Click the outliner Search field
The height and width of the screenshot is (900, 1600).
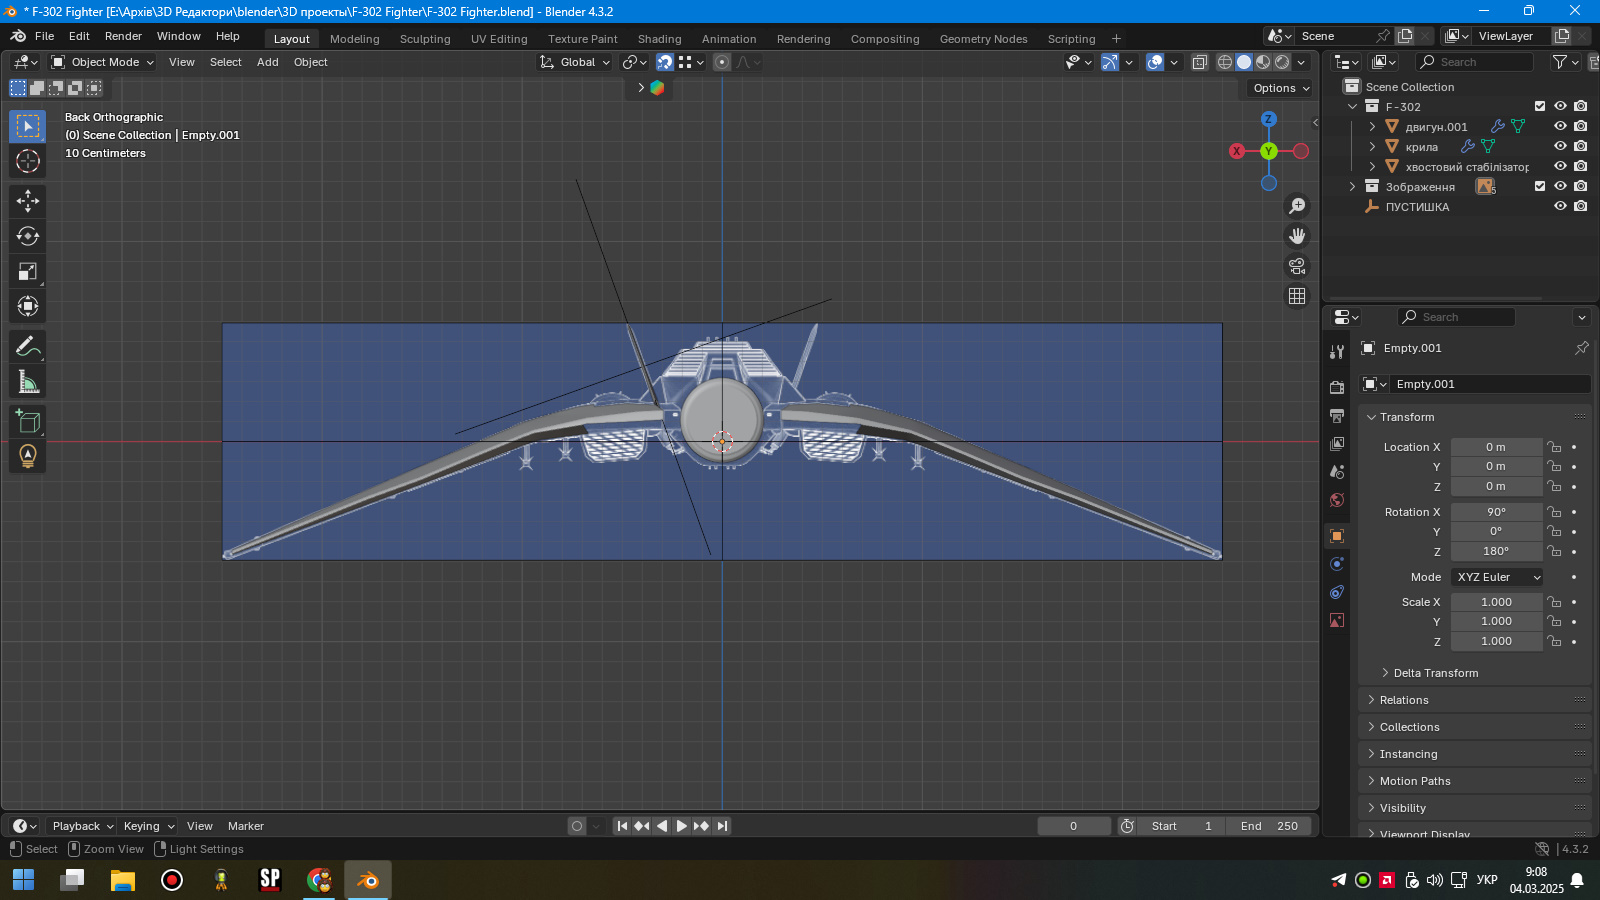click(x=1474, y=62)
